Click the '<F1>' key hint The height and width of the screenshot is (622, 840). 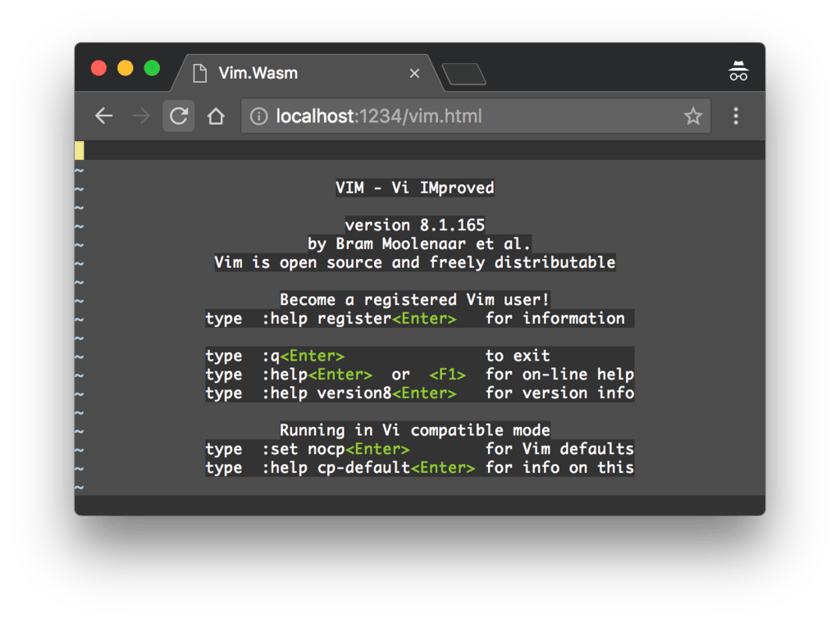[447, 374]
